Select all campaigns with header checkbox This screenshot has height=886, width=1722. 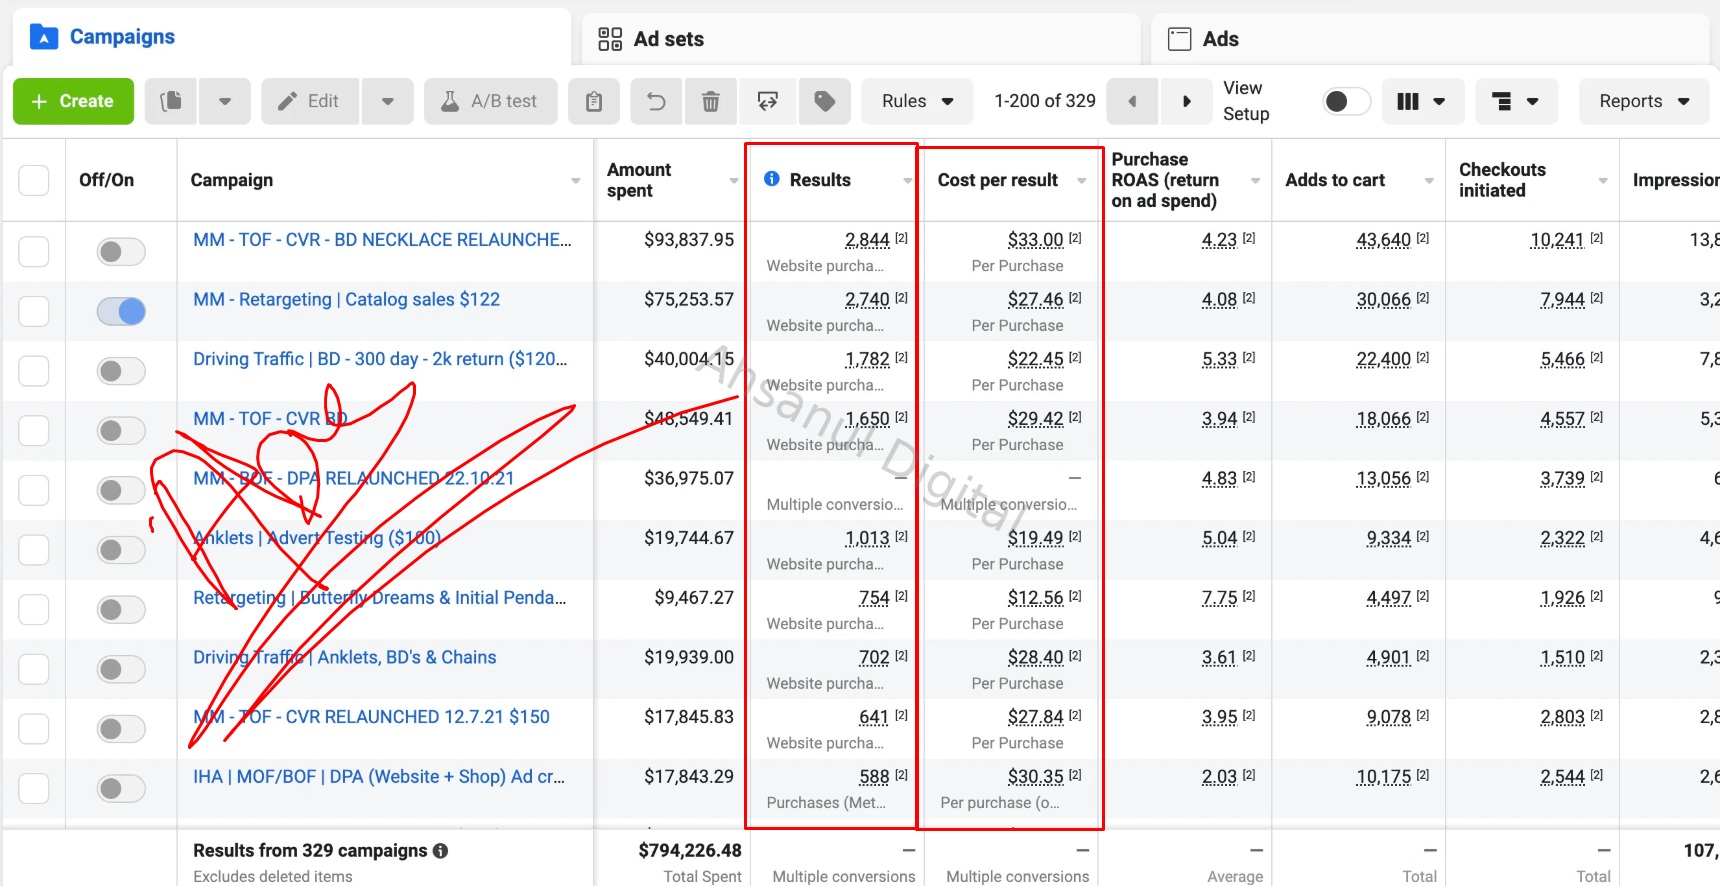click(34, 180)
